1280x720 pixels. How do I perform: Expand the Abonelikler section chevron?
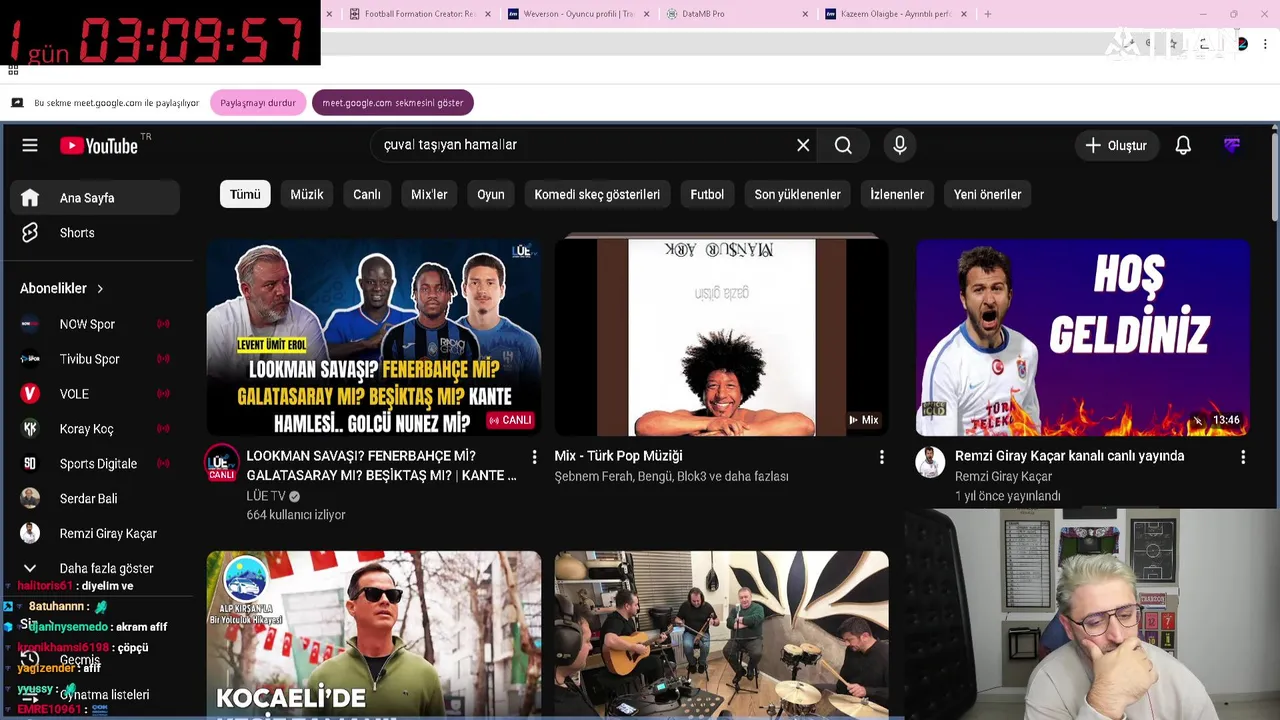(x=100, y=288)
